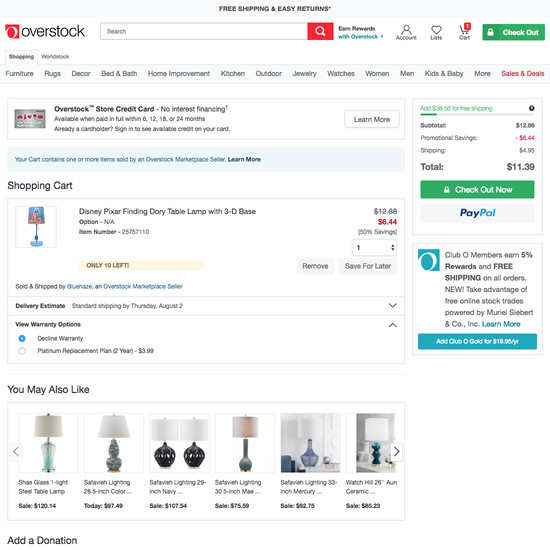Select Platinum Replacement Plan radio option

pos(22,351)
